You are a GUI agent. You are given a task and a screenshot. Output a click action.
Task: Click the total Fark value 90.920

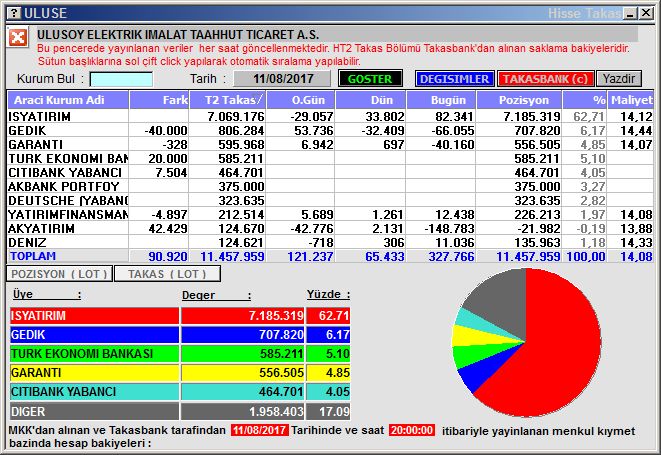click(x=168, y=256)
